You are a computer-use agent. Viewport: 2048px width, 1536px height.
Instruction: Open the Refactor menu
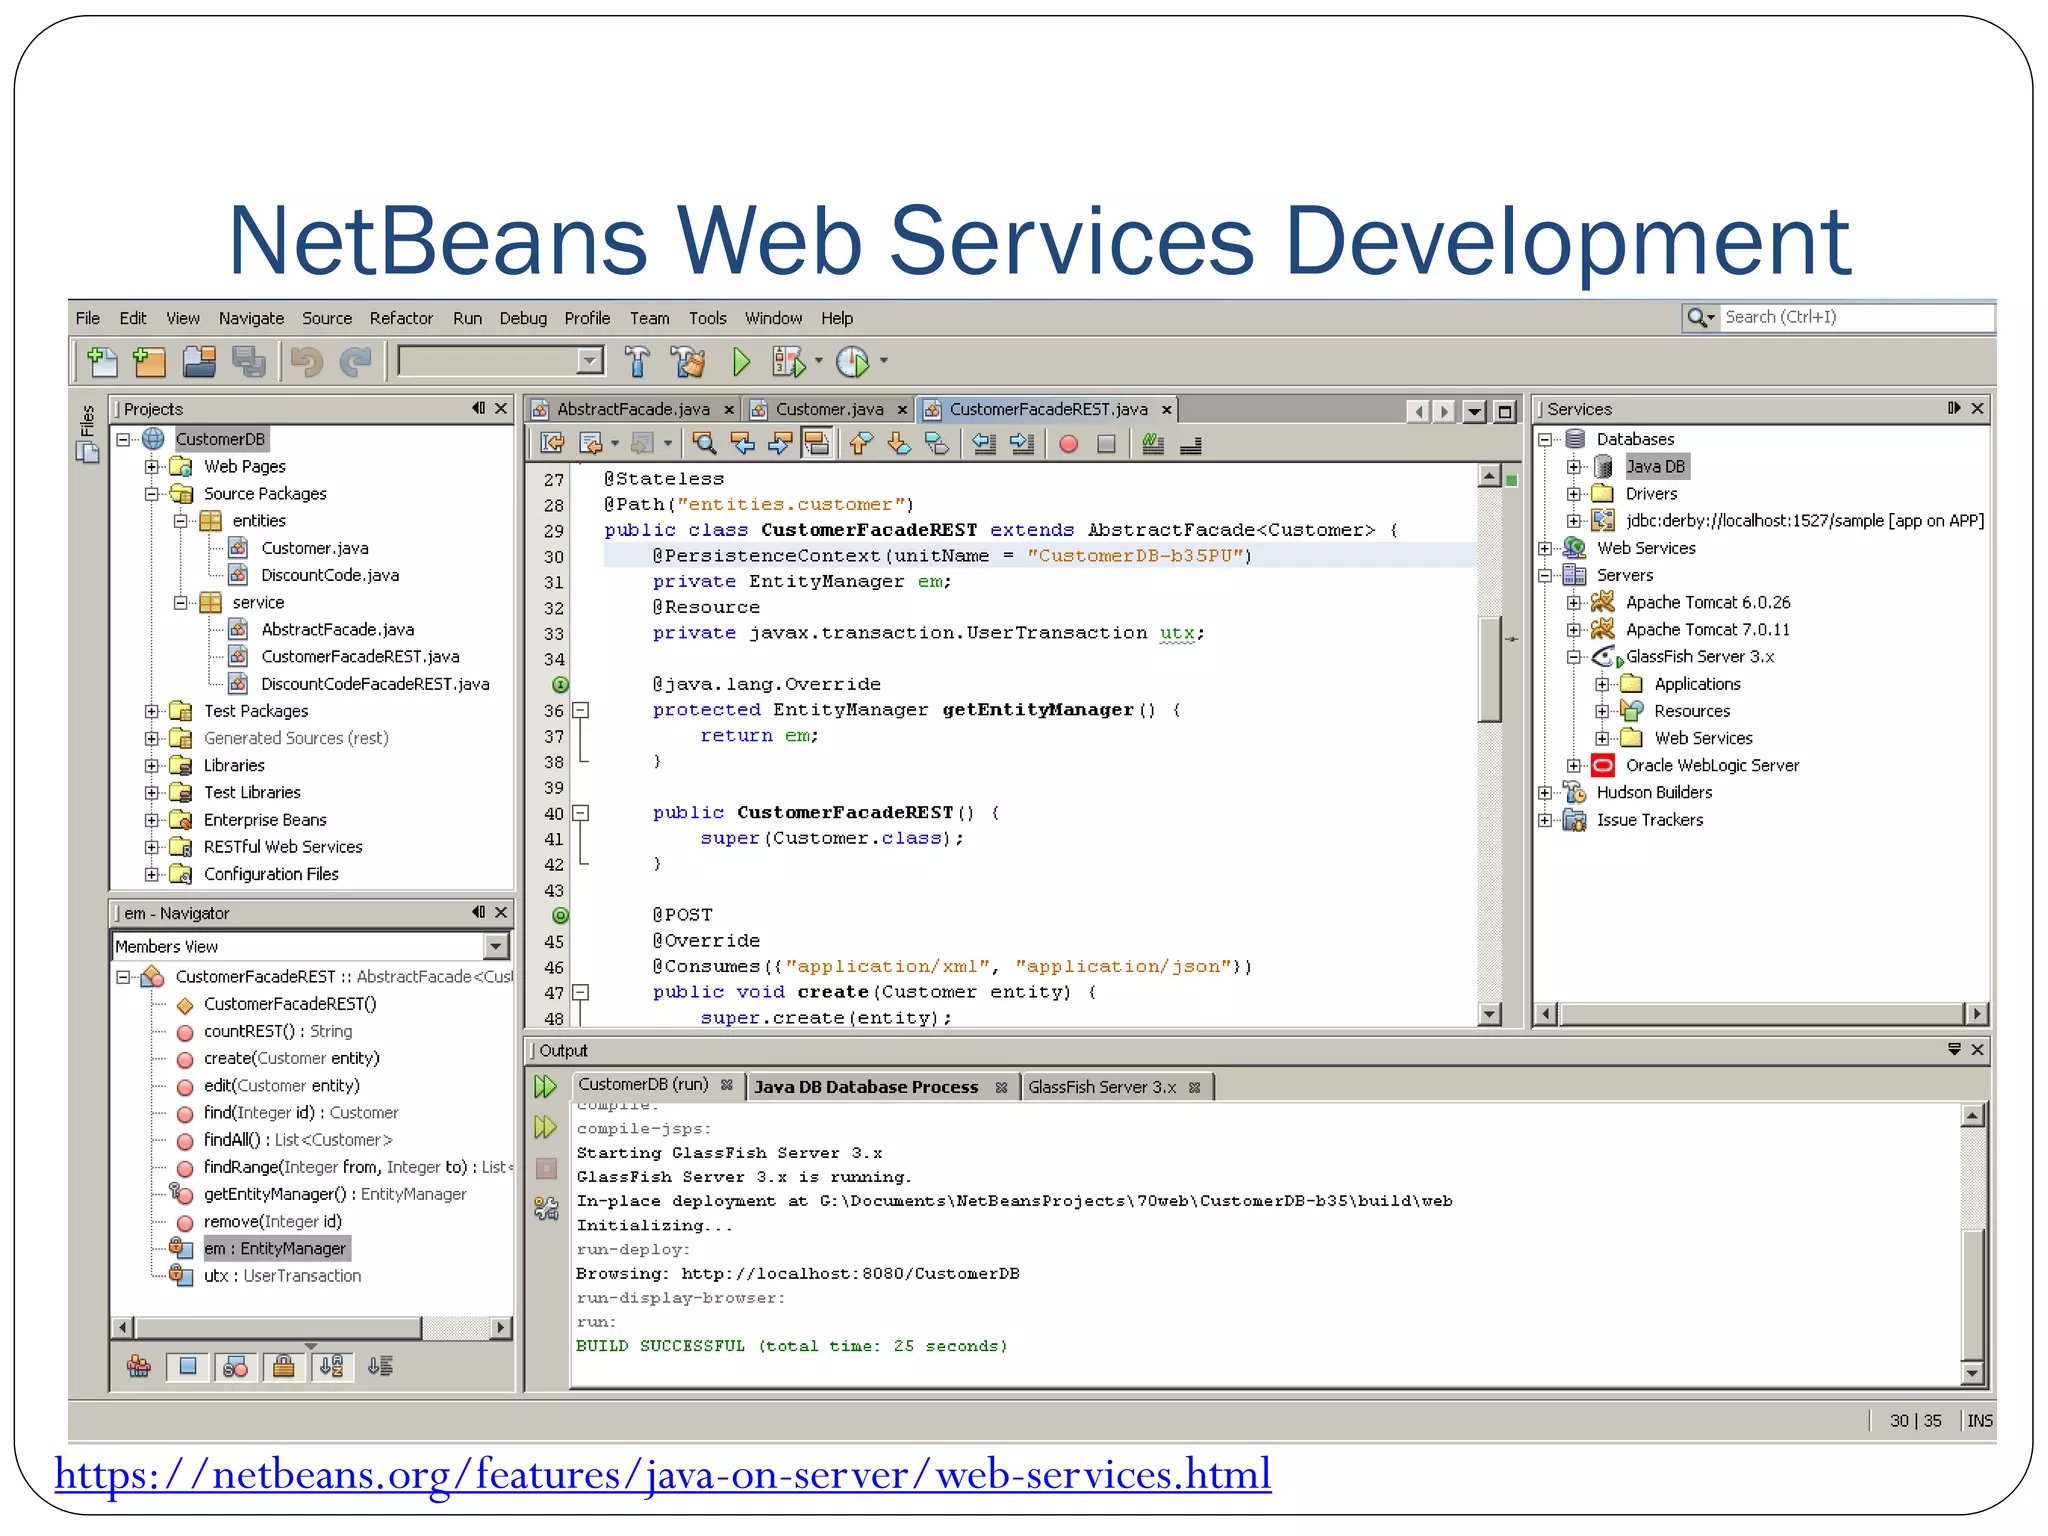[x=401, y=318]
